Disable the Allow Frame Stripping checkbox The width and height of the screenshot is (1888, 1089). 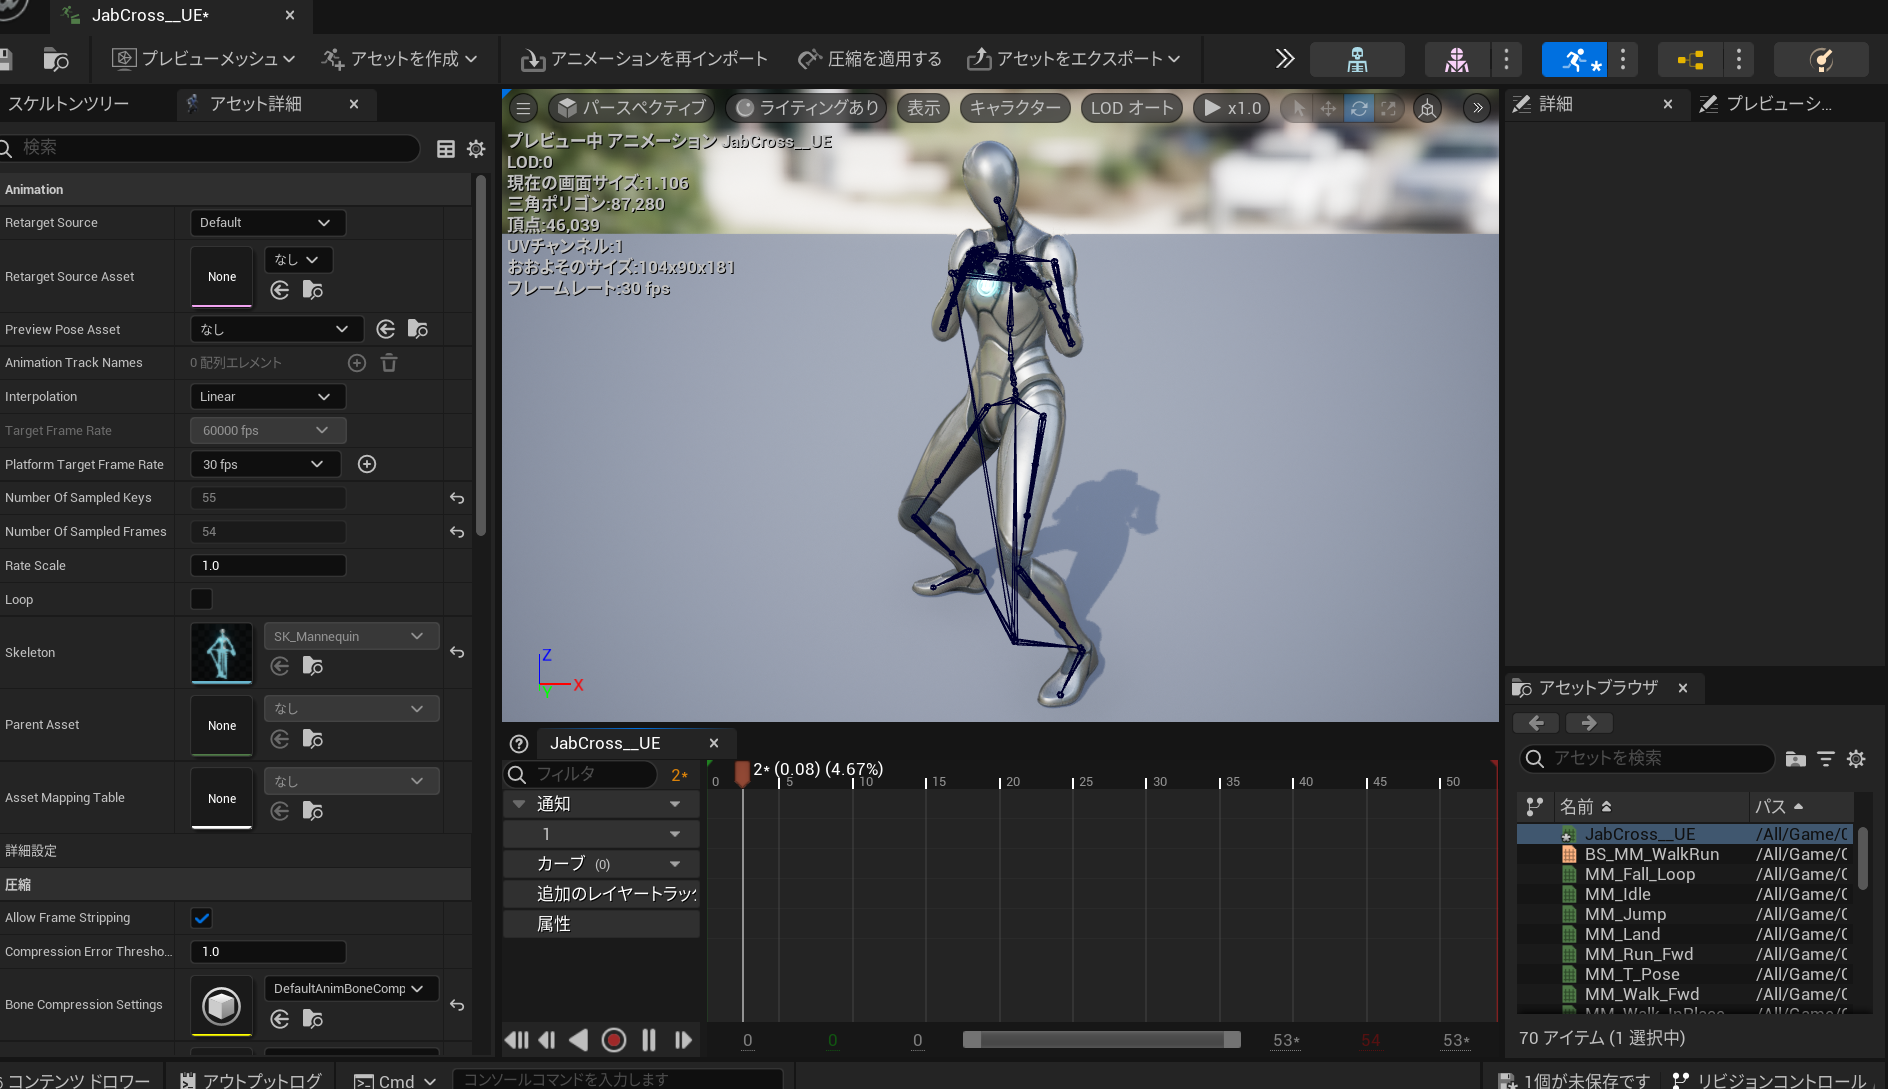click(x=201, y=917)
